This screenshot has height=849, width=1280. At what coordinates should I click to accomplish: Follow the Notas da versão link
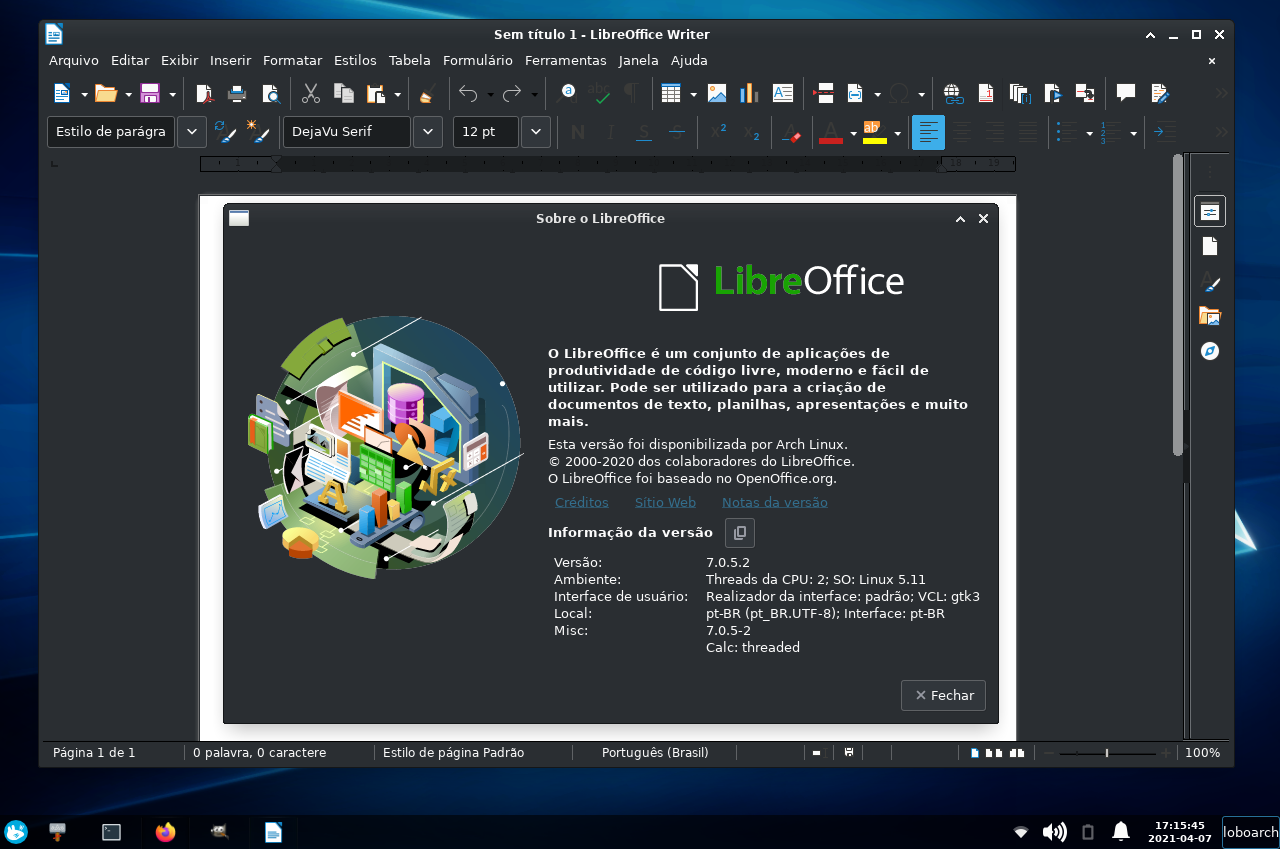click(x=774, y=502)
